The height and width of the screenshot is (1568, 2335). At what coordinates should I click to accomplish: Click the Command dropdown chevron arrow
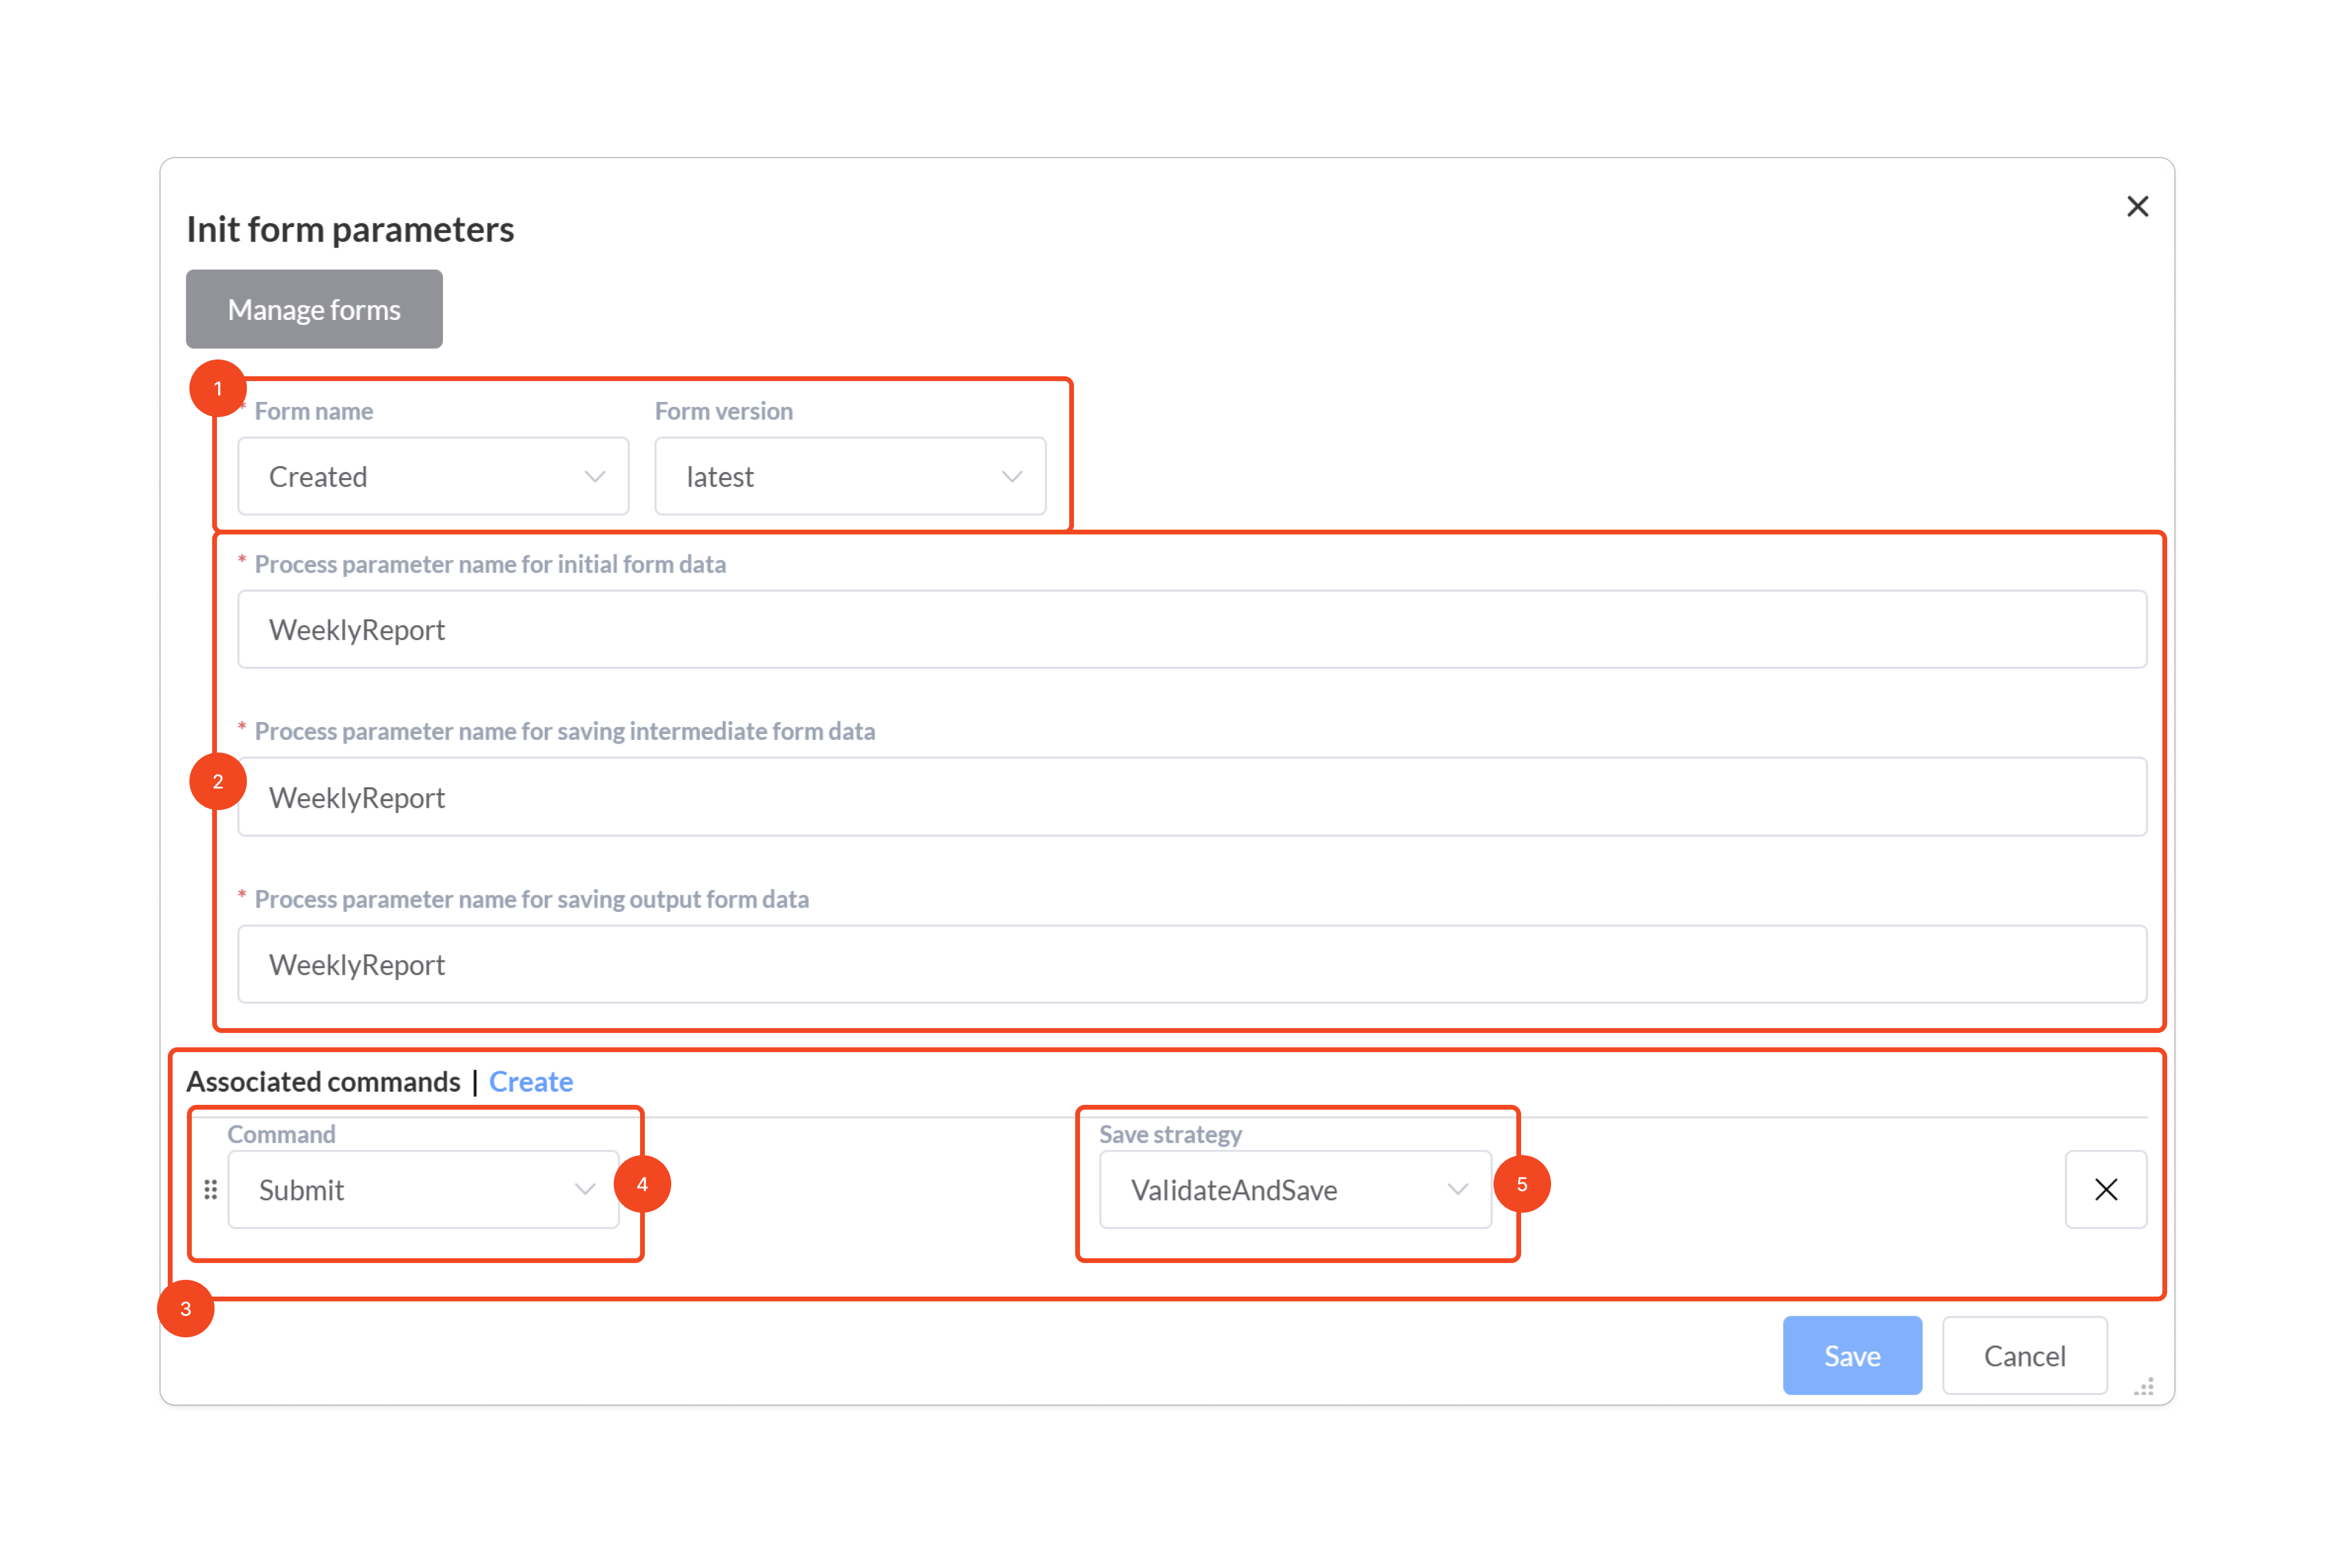pyautogui.click(x=585, y=1189)
